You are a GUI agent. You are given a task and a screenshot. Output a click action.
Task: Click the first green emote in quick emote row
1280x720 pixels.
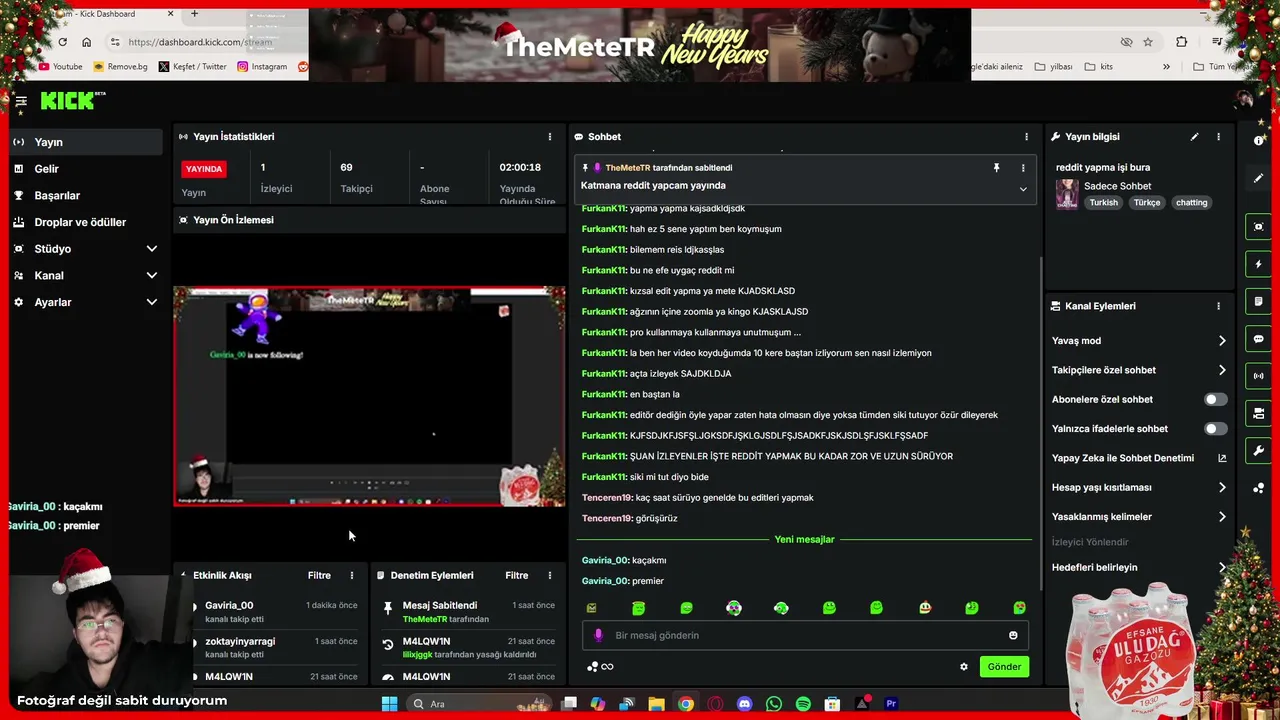coord(639,608)
